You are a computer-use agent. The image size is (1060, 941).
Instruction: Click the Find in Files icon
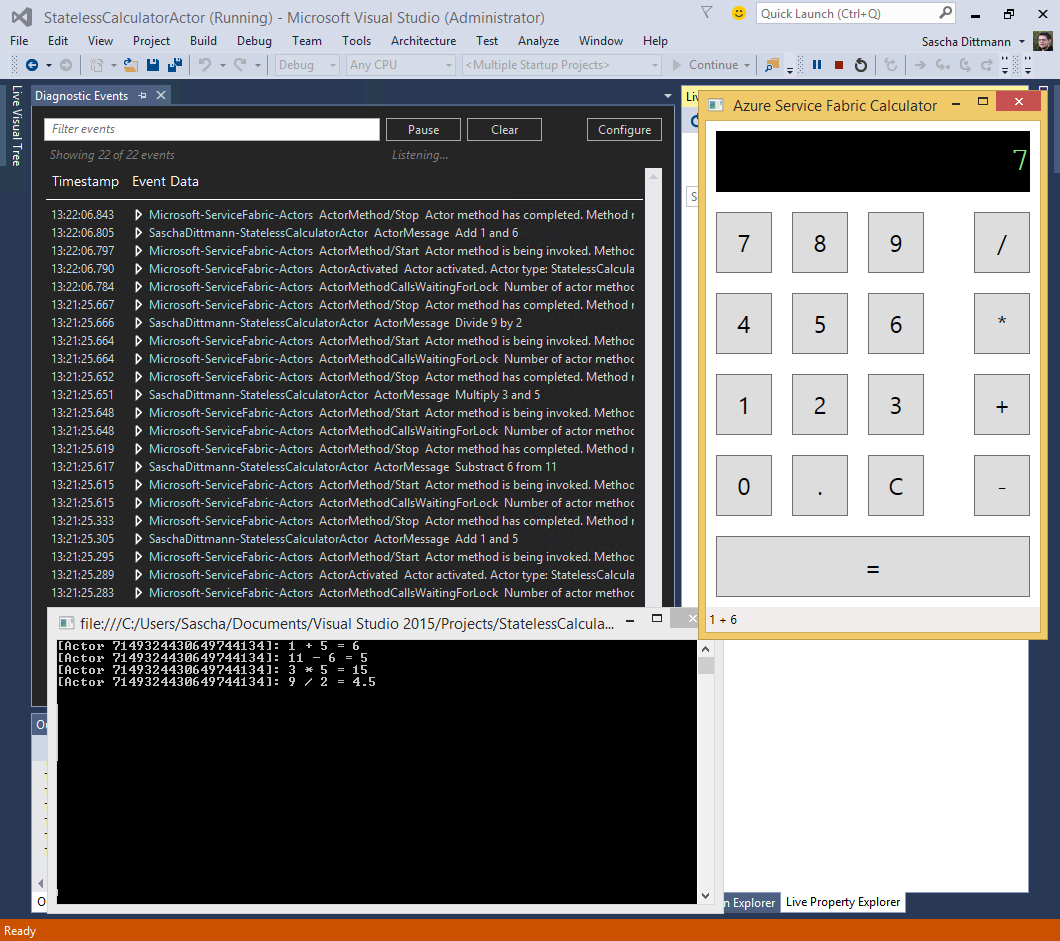click(771, 65)
